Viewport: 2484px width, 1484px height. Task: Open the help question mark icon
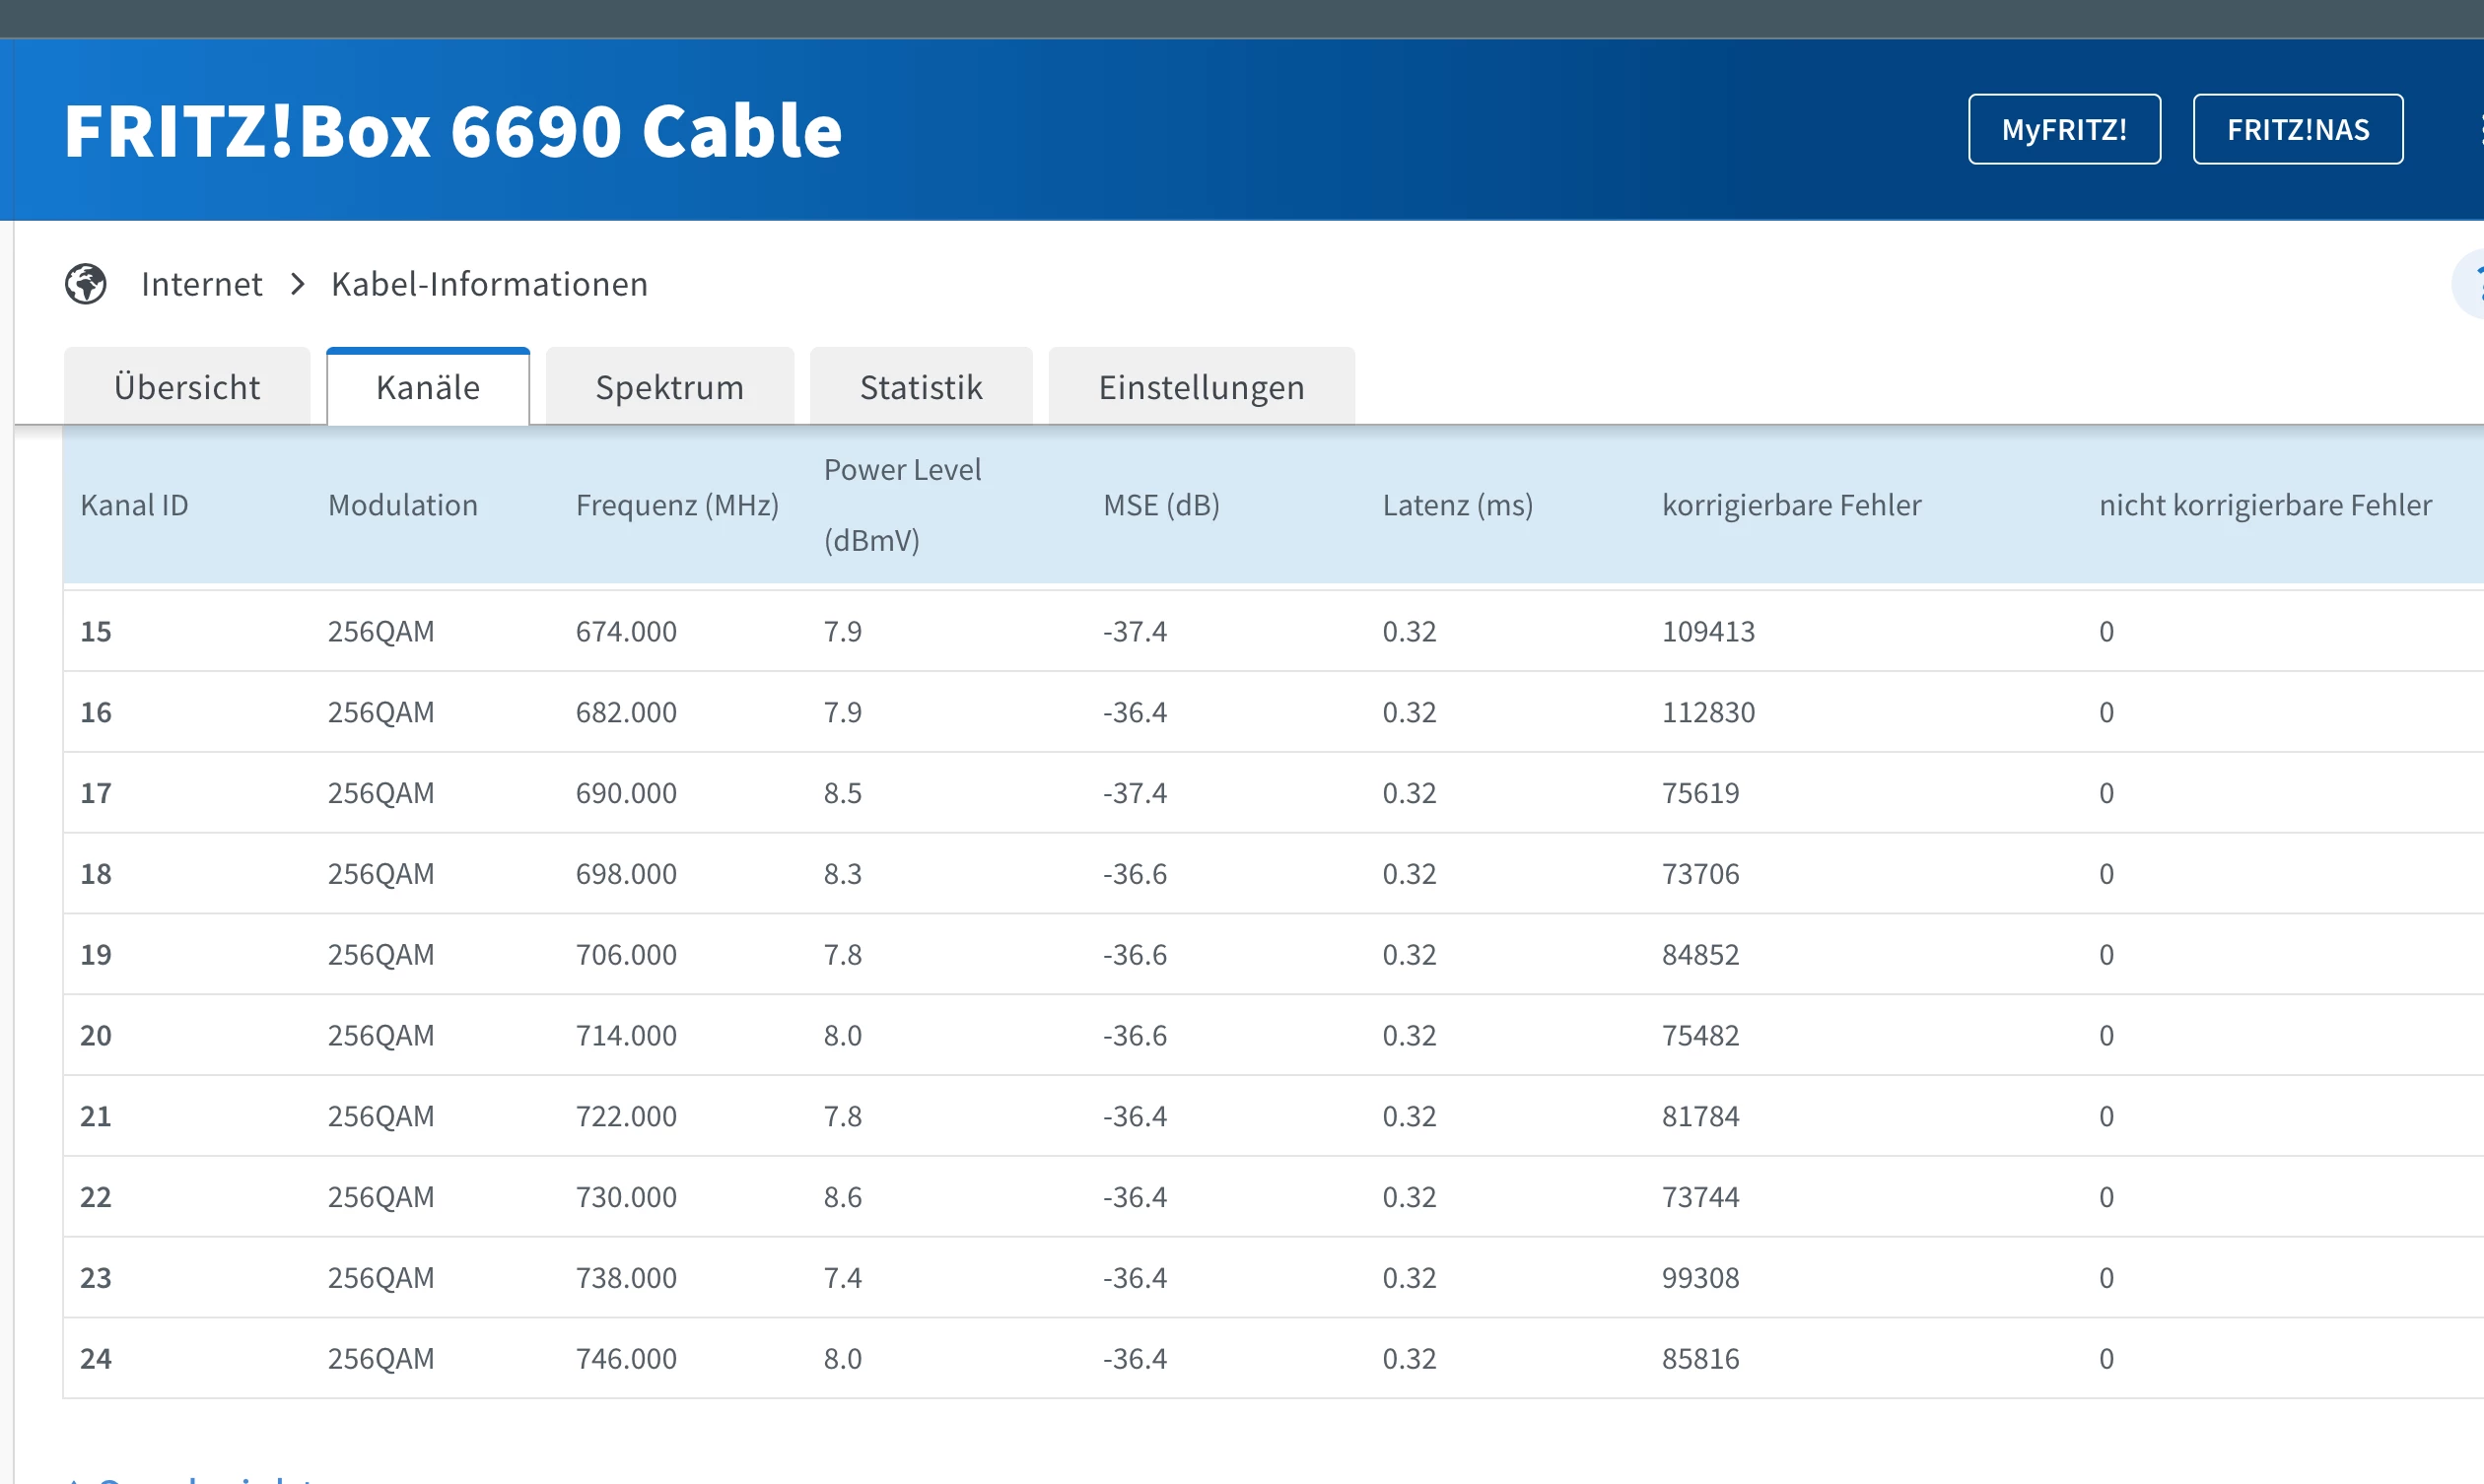[2472, 285]
